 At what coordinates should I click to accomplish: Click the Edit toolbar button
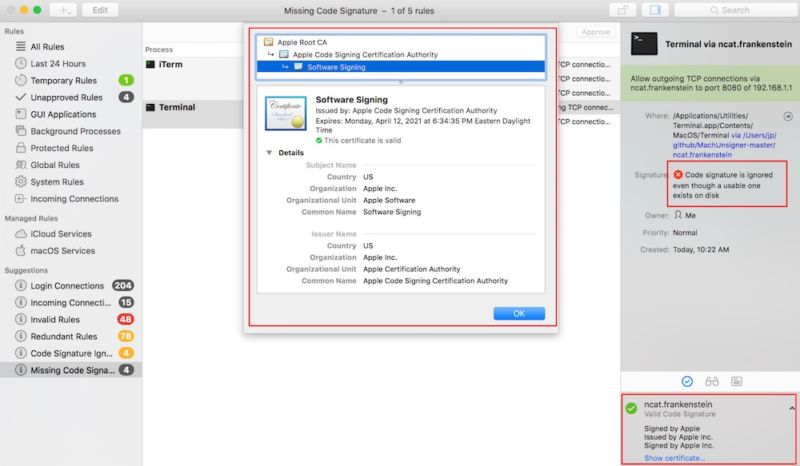[x=100, y=10]
